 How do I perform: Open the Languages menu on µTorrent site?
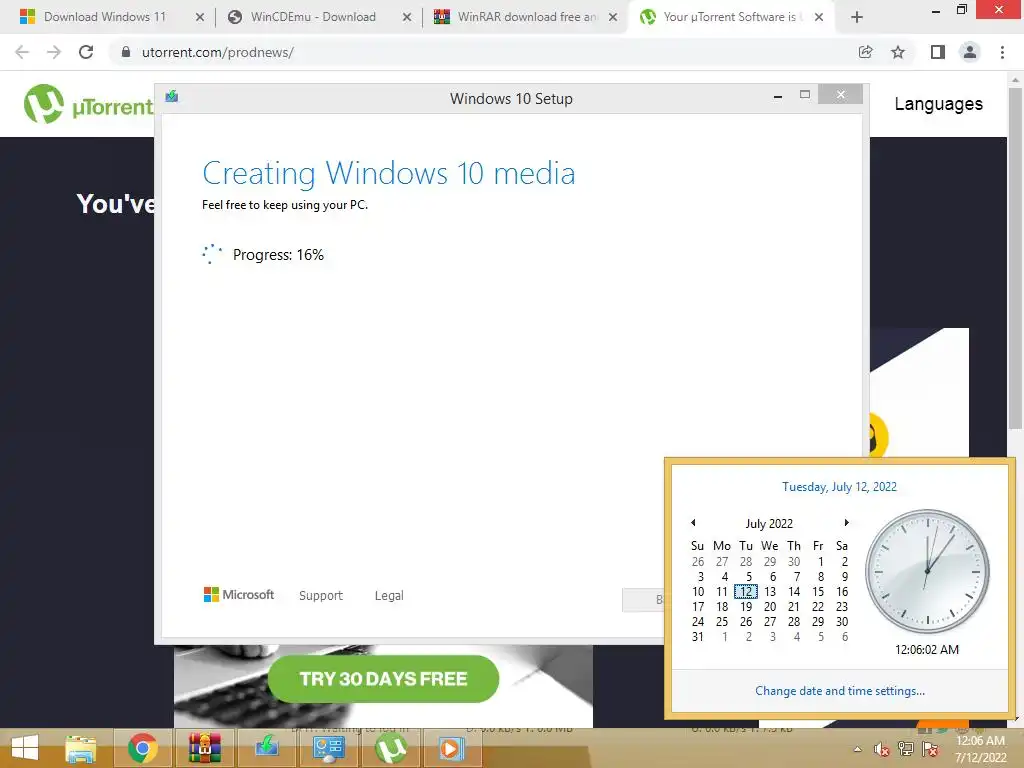click(938, 104)
